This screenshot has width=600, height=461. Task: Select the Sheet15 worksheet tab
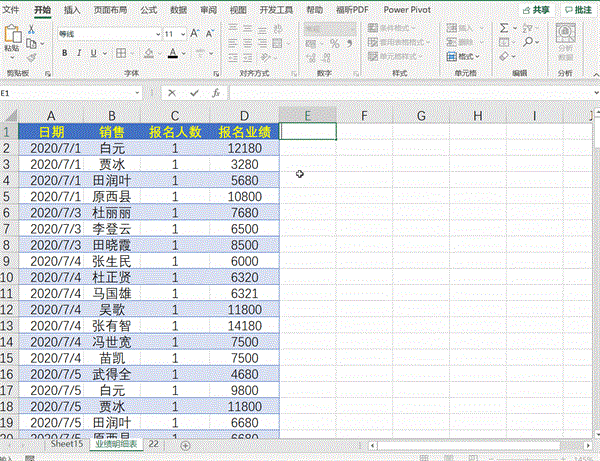point(67,445)
